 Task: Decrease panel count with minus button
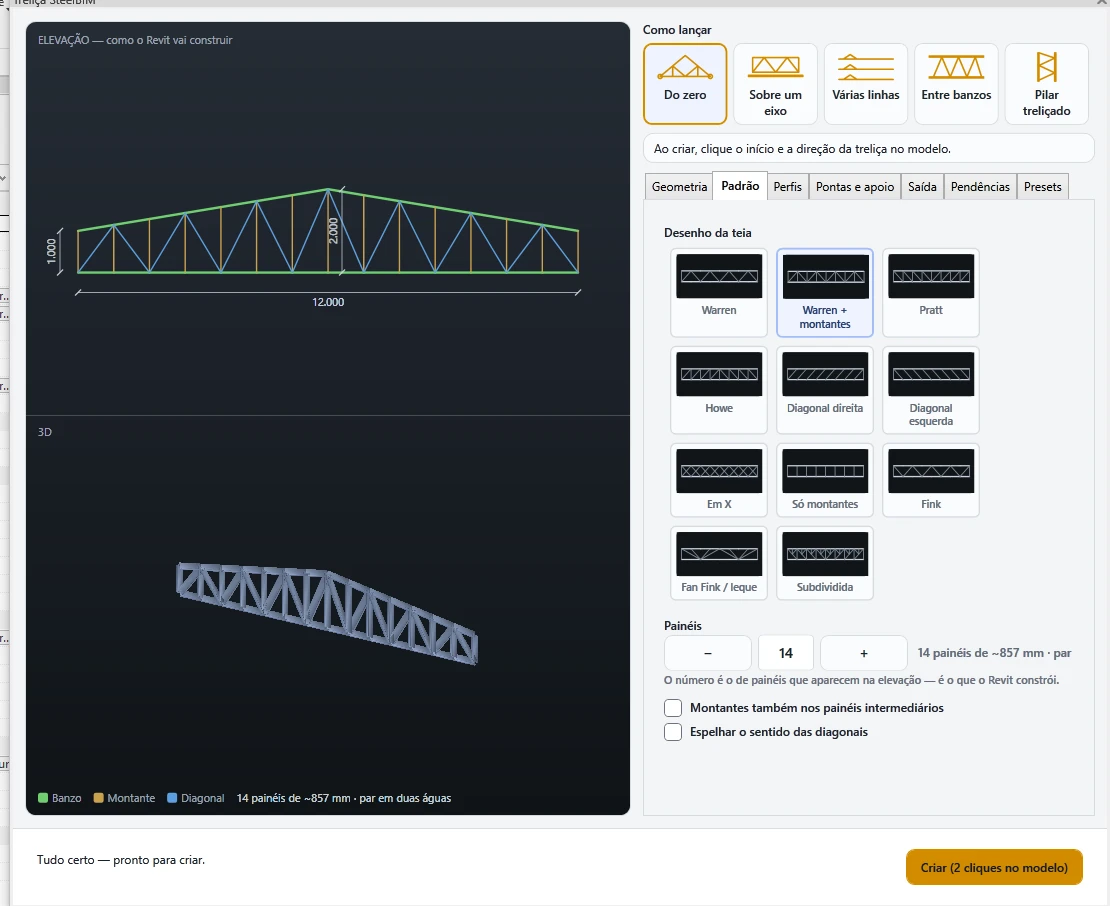[x=708, y=653]
